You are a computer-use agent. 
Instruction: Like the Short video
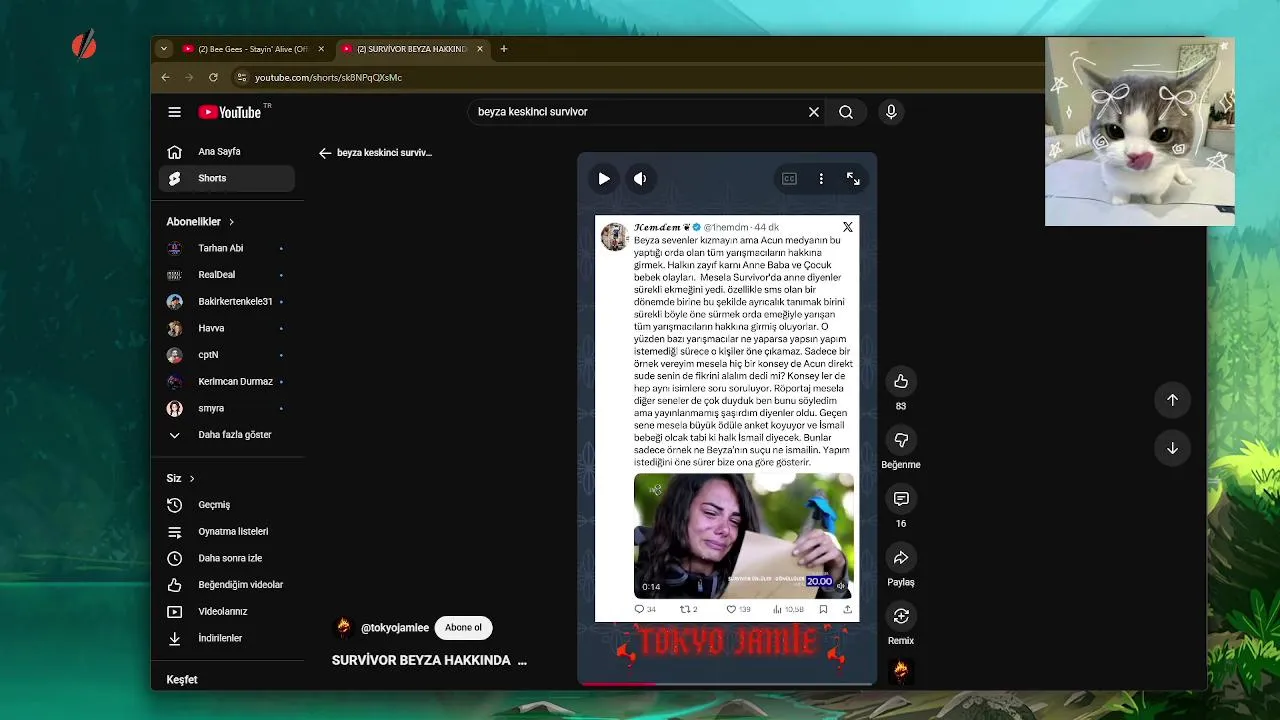click(x=901, y=381)
